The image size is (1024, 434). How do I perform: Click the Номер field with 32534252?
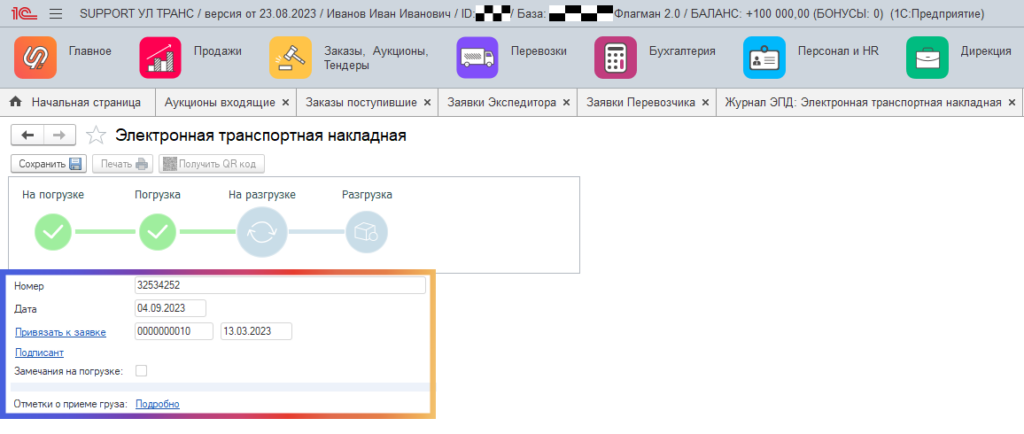coord(280,285)
